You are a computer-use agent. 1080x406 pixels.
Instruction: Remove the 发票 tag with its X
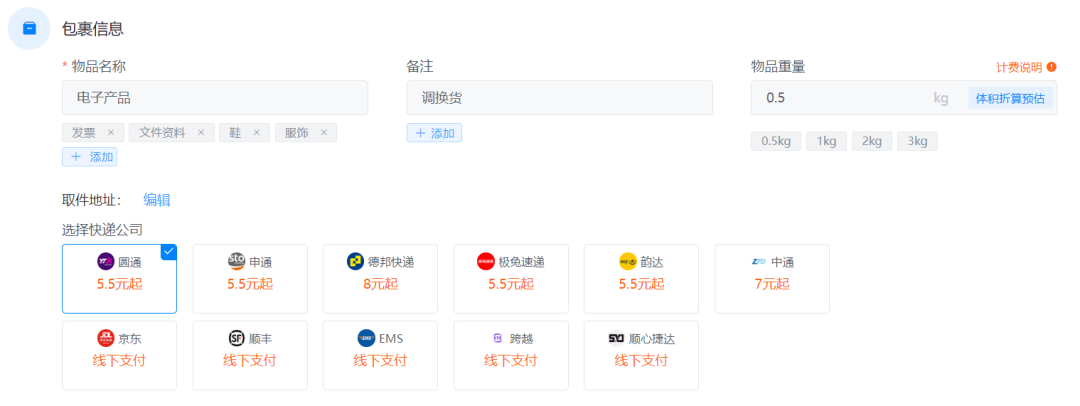pyautogui.click(x=111, y=133)
